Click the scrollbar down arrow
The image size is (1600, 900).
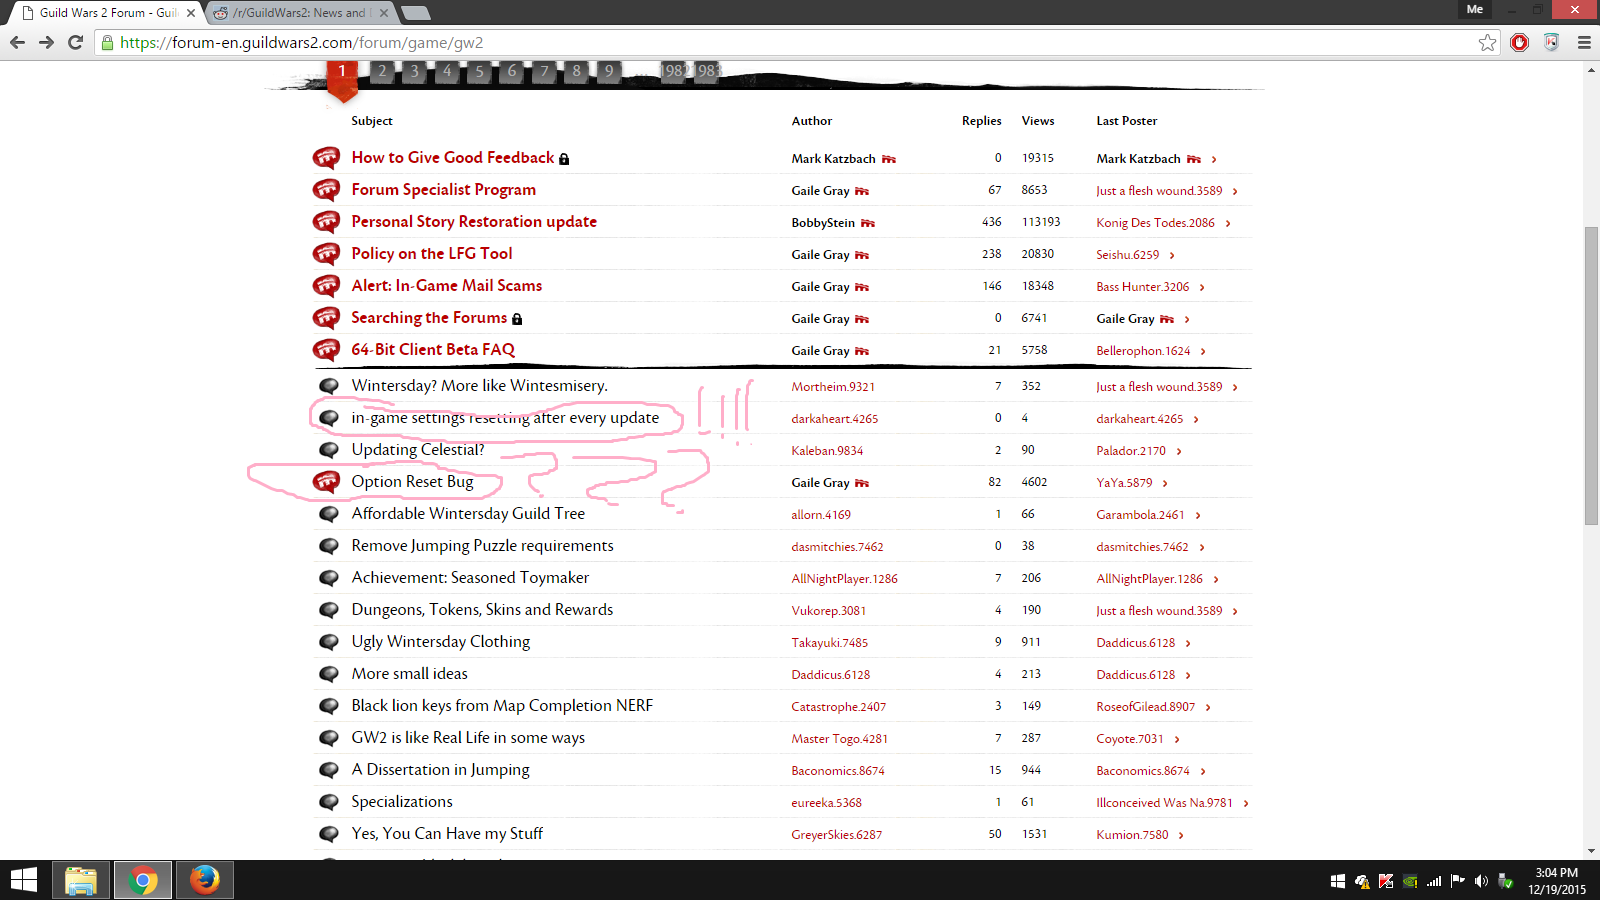tap(1591, 851)
